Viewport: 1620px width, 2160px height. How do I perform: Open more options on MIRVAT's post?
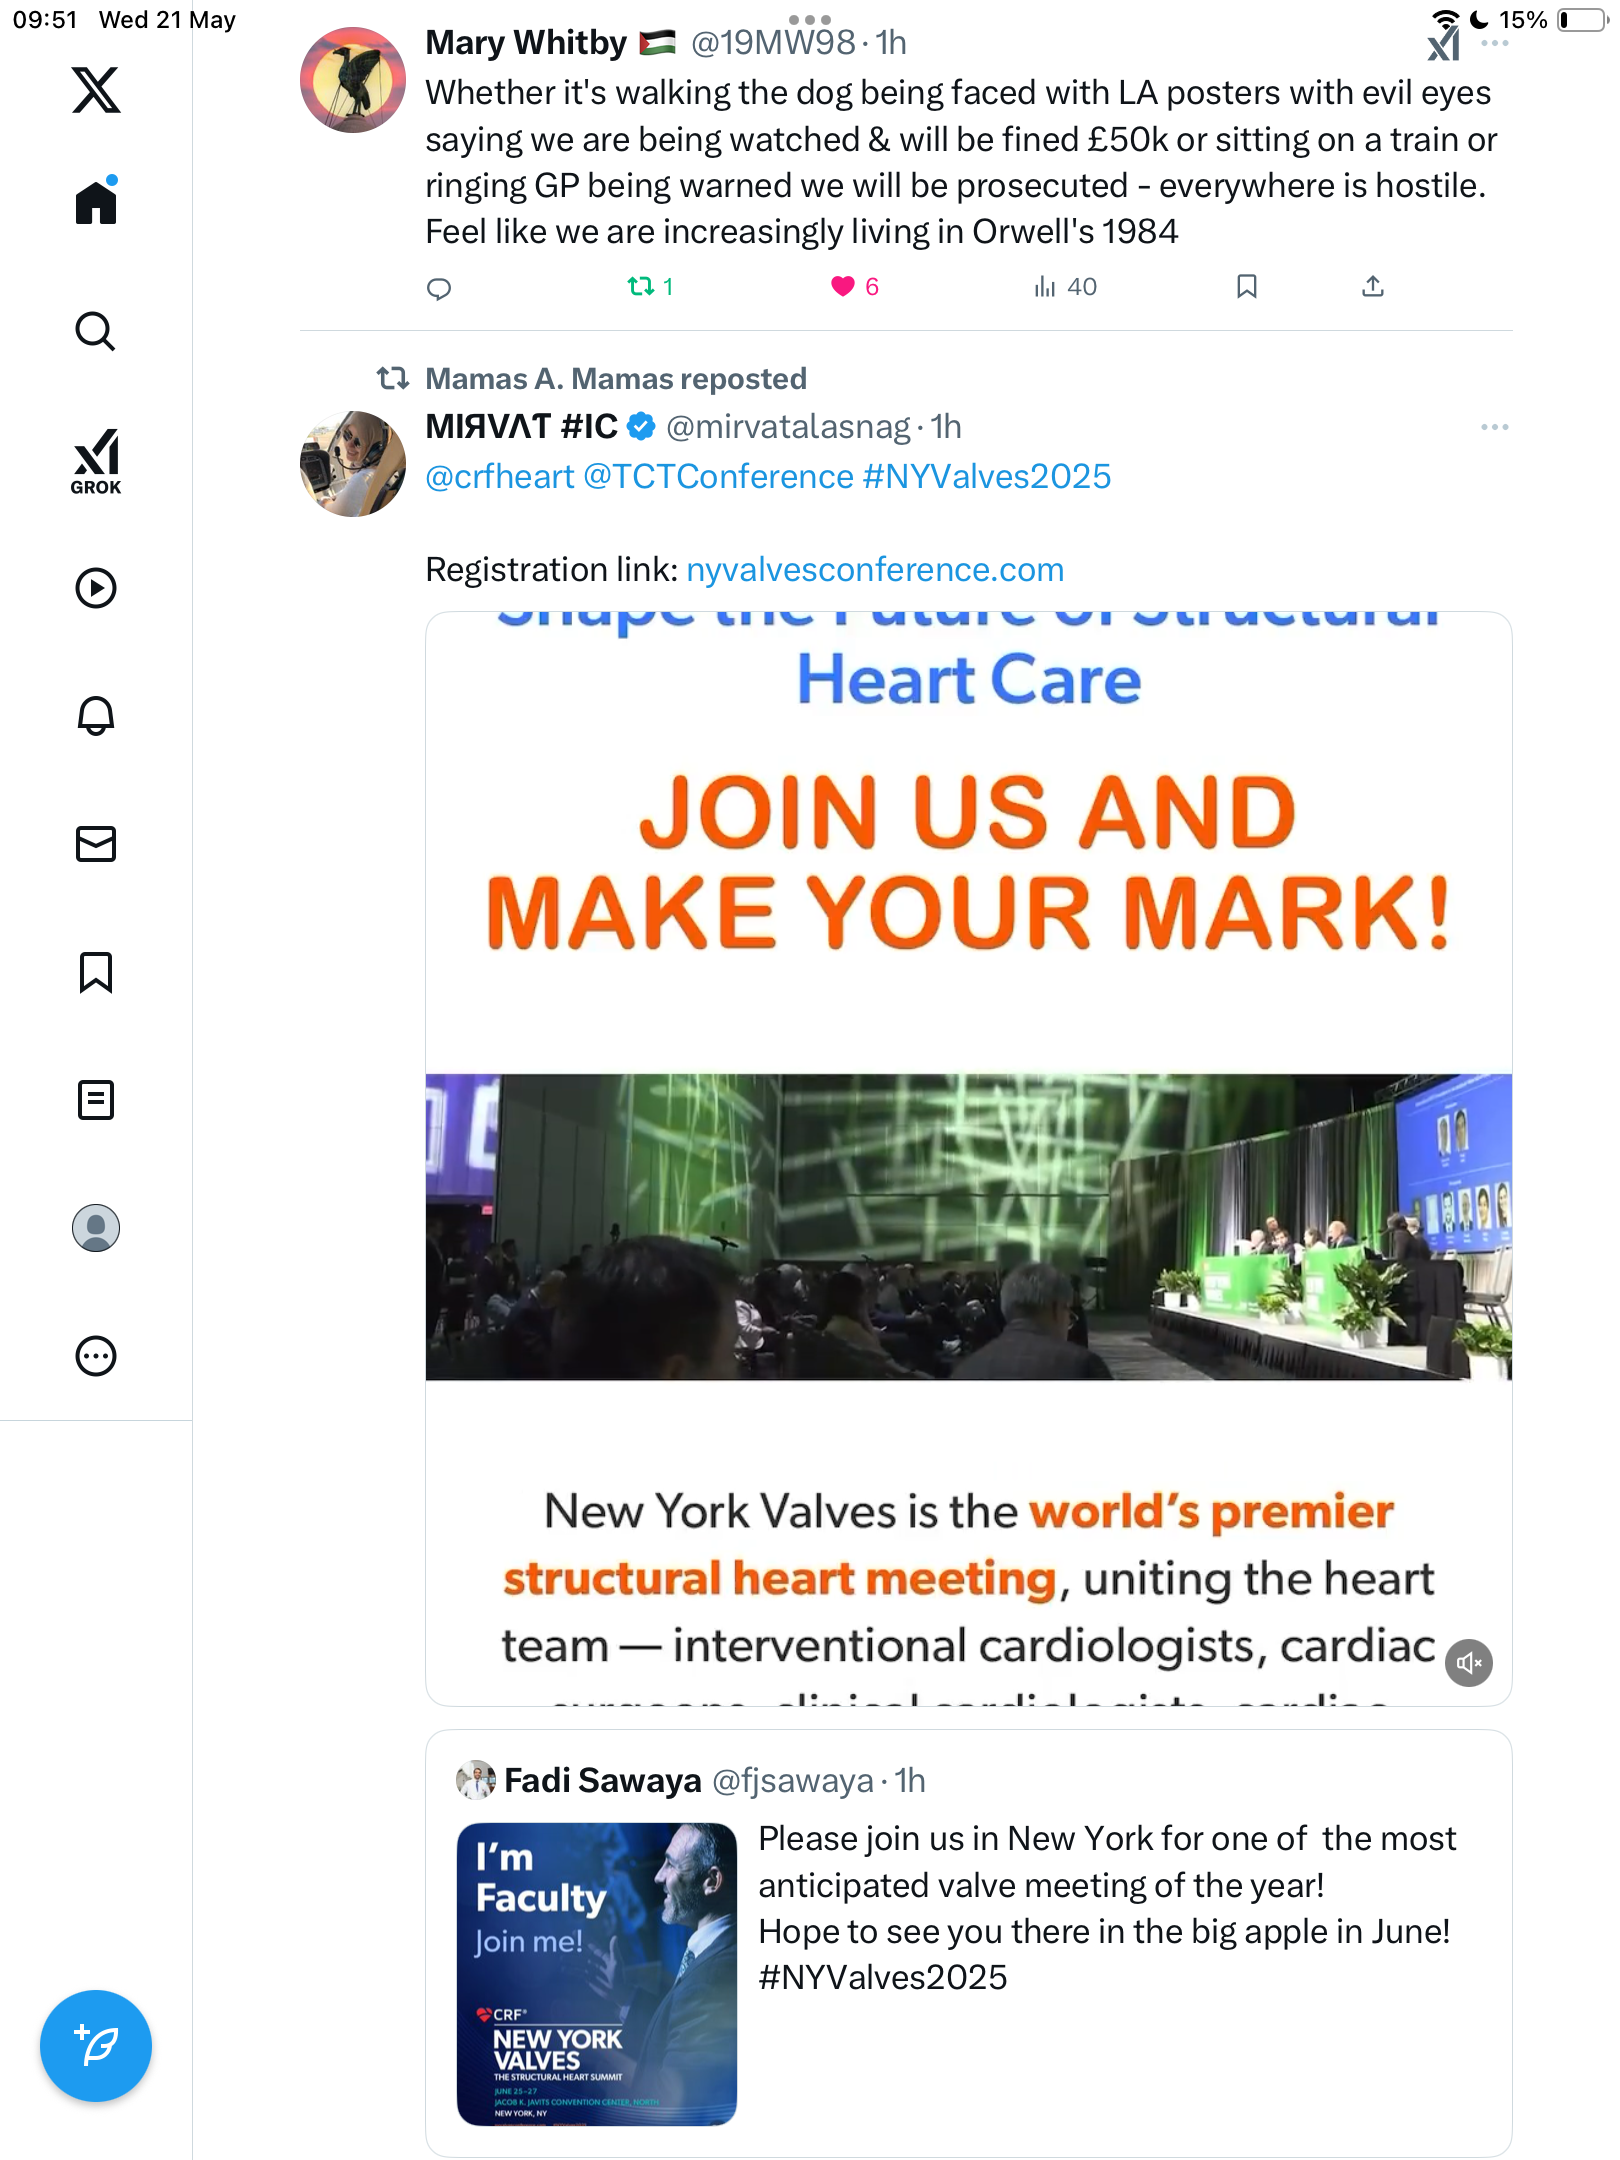[x=1494, y=427]
